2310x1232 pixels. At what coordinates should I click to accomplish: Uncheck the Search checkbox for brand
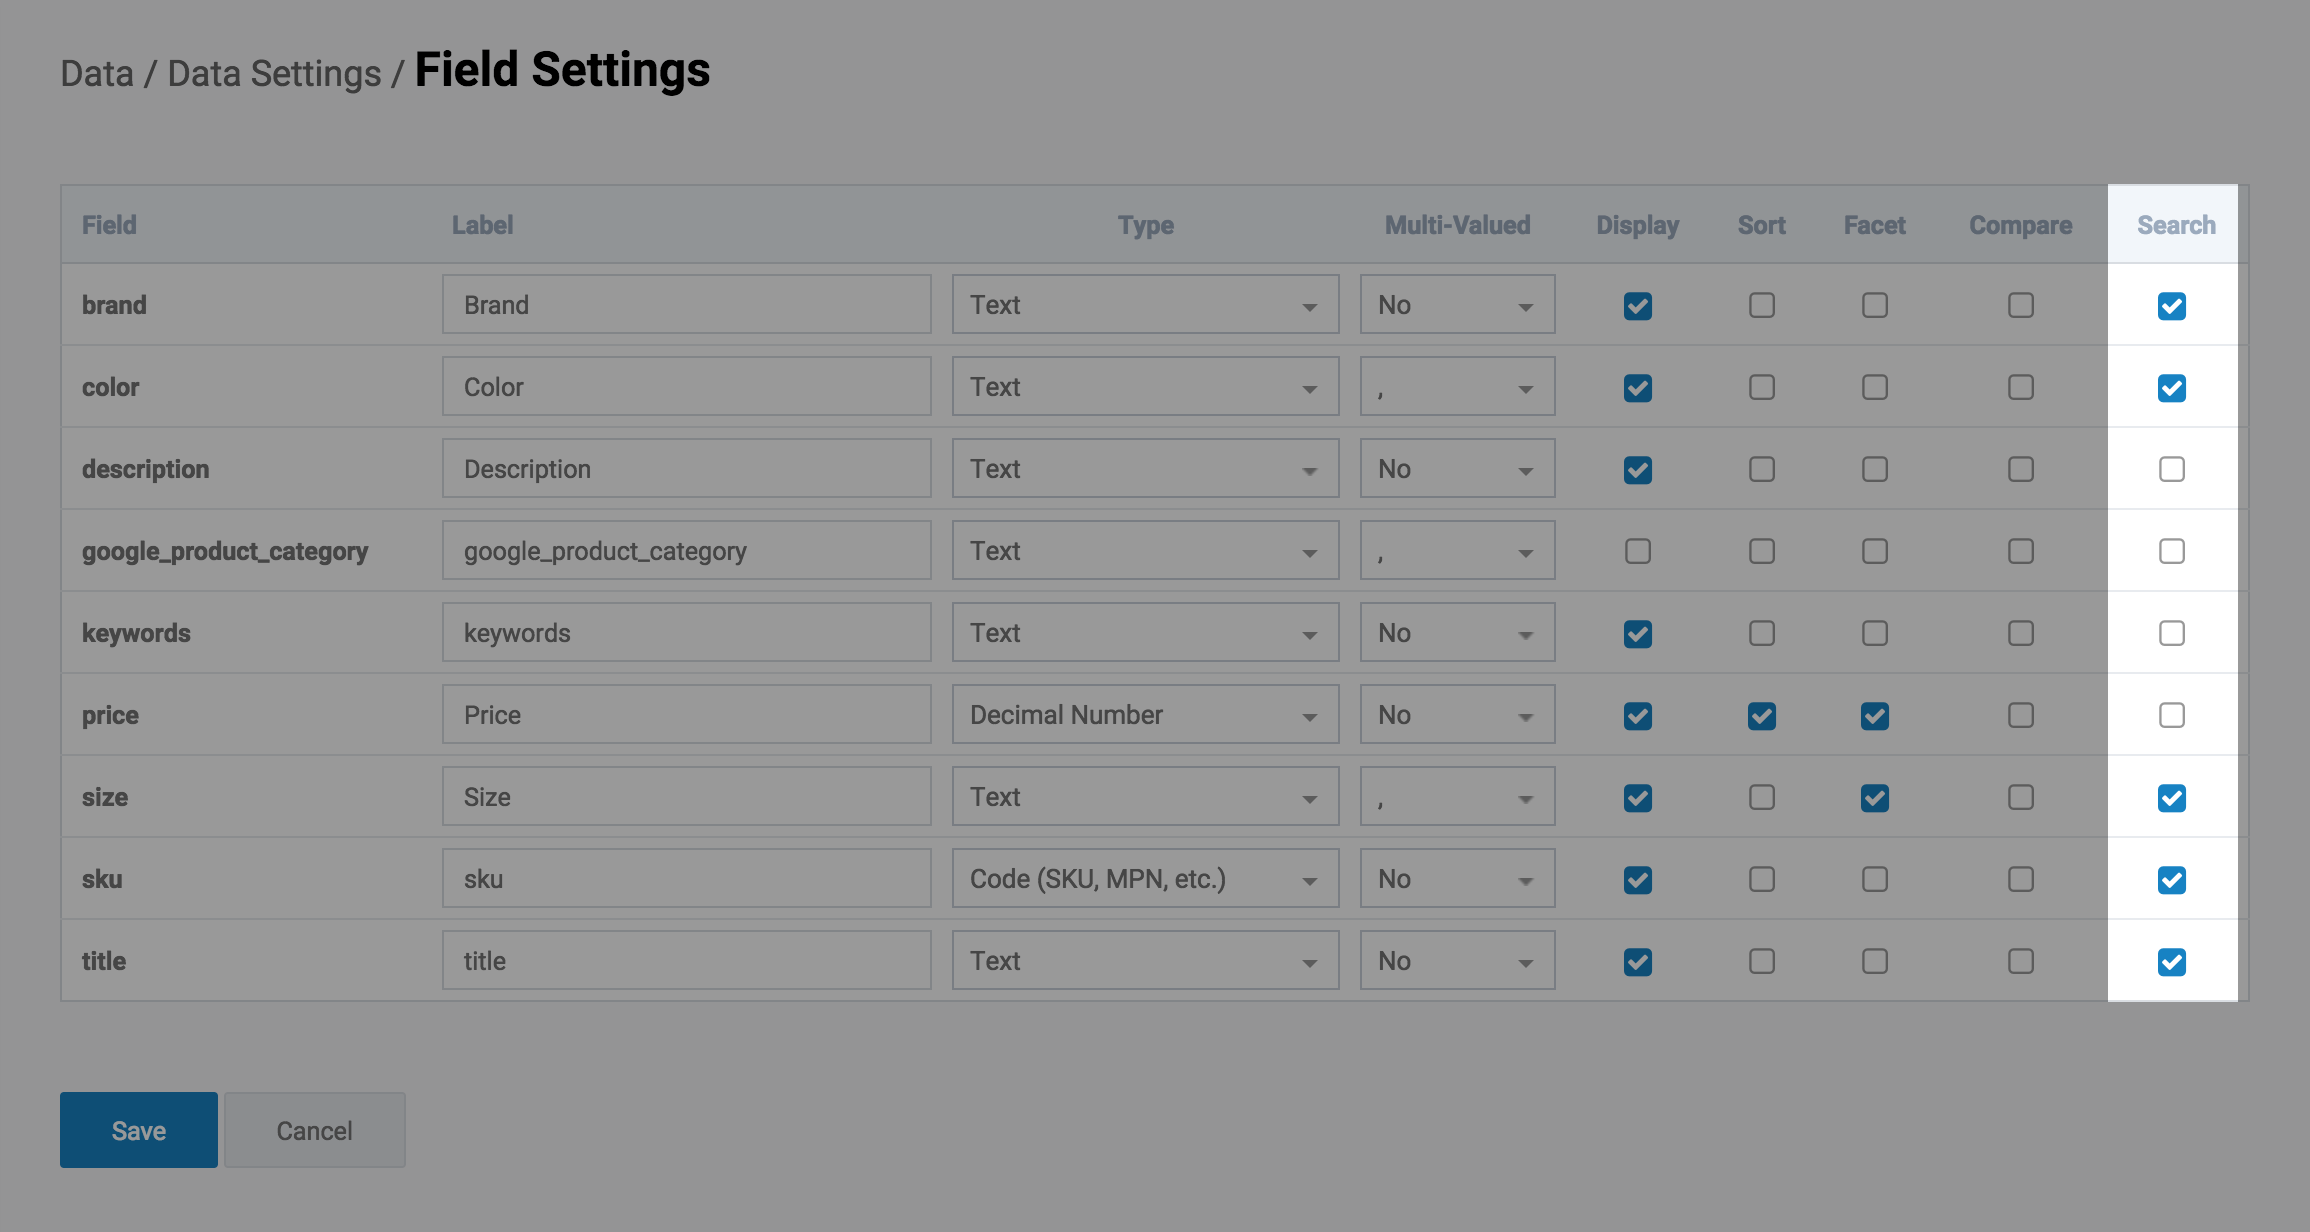2171,306
